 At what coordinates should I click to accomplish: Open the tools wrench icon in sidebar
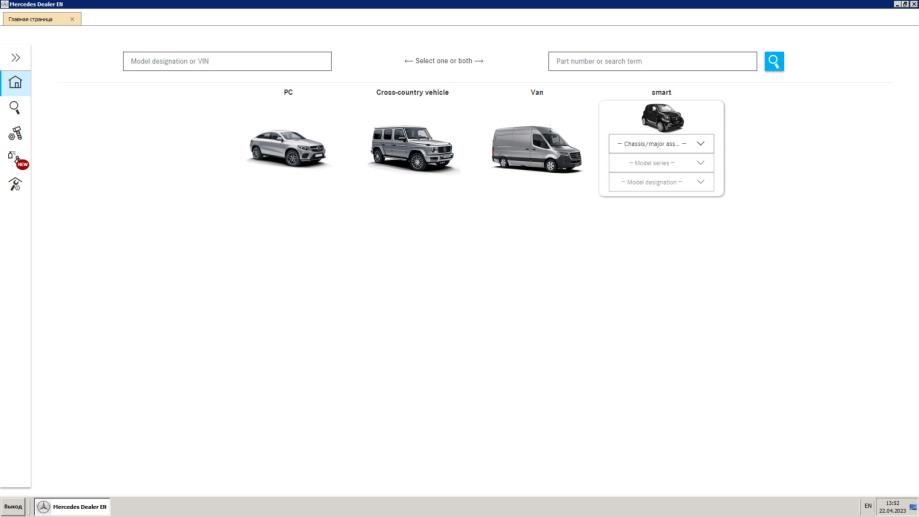[15, 184]
